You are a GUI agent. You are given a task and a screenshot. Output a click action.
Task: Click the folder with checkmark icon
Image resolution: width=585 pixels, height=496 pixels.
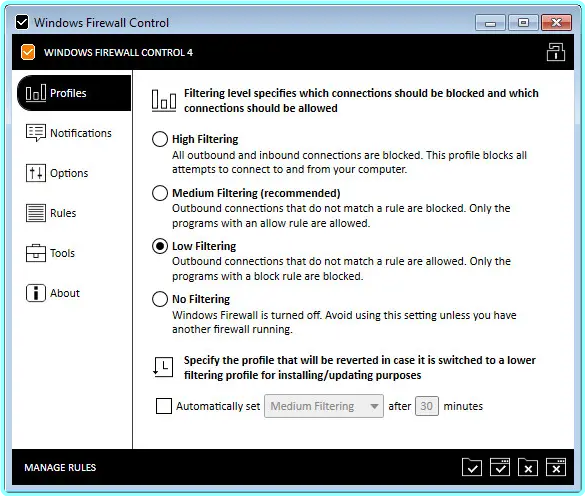coord(472,467)
